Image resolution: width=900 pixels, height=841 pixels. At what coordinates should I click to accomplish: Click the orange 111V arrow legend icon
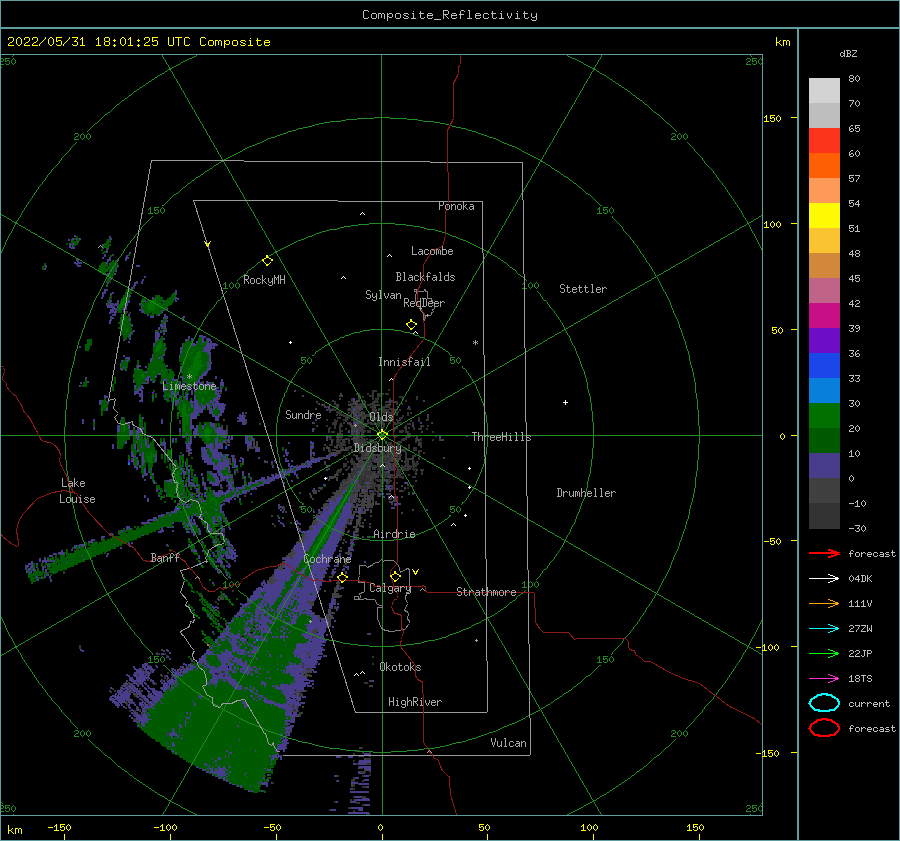(x=824, y=603)
